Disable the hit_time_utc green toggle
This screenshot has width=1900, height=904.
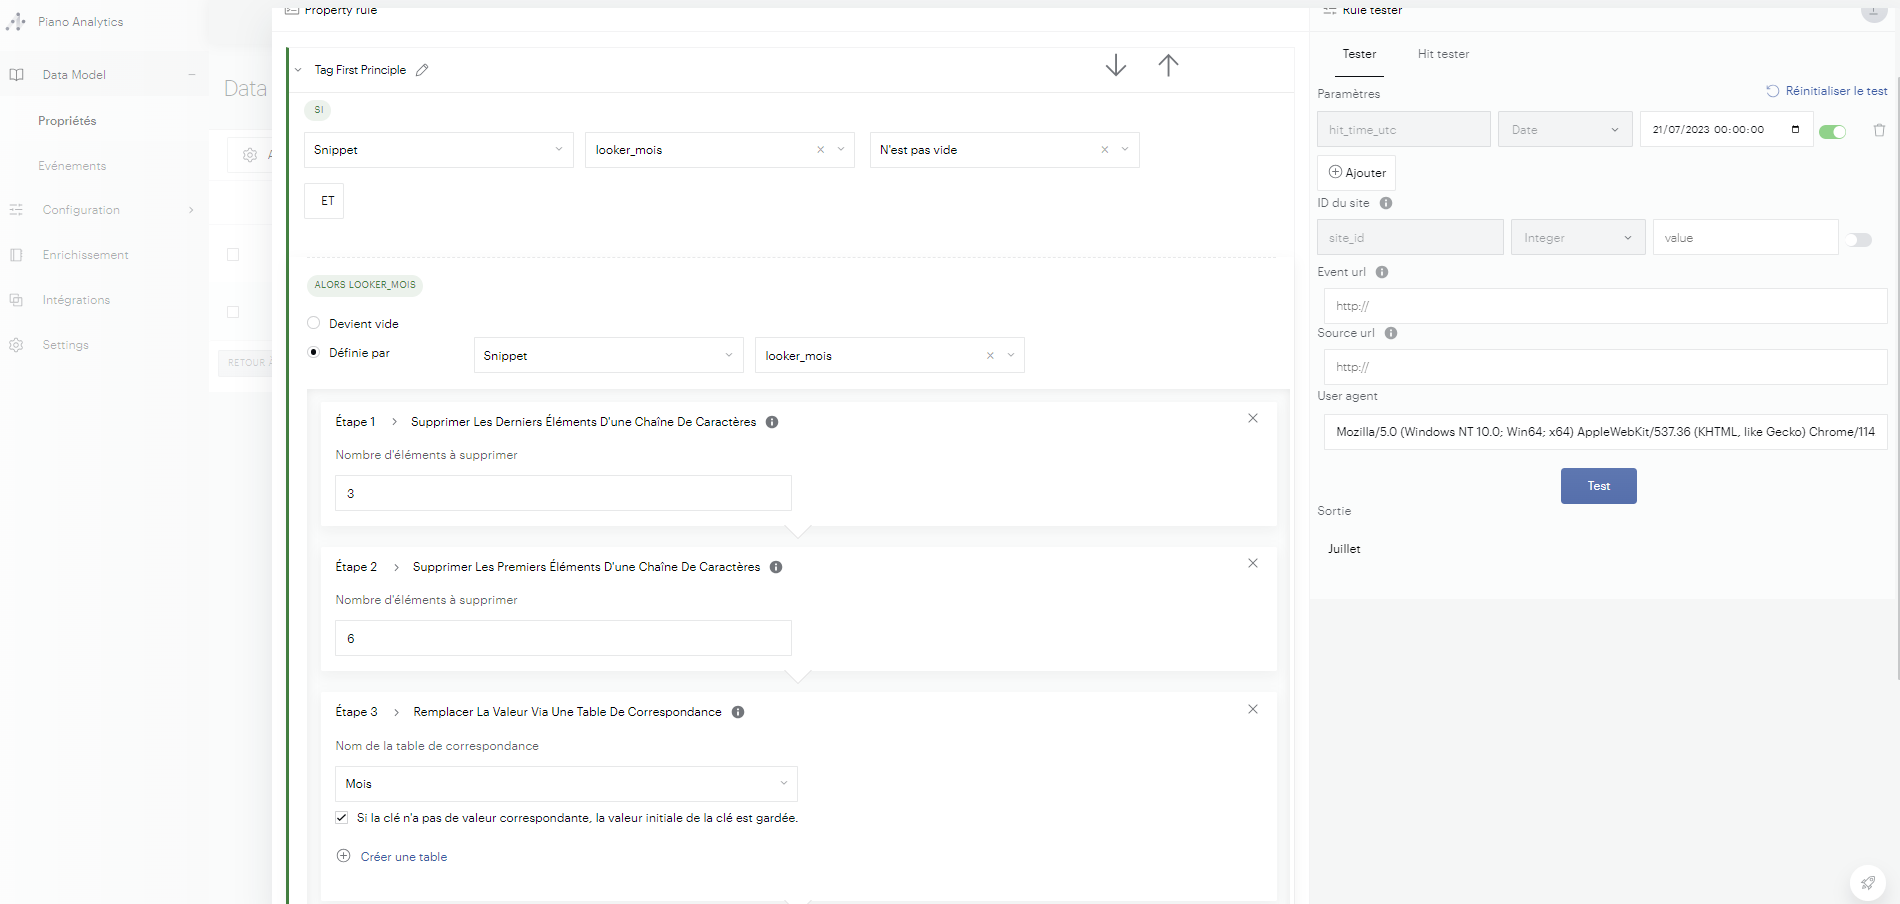pos(1832,132)
